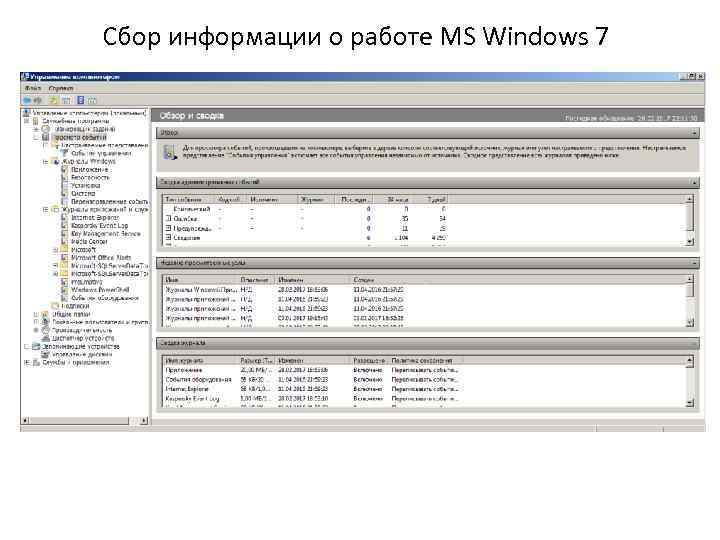Select Служебные программы in the tree
The image size is (720, 540).
(75, 121)
